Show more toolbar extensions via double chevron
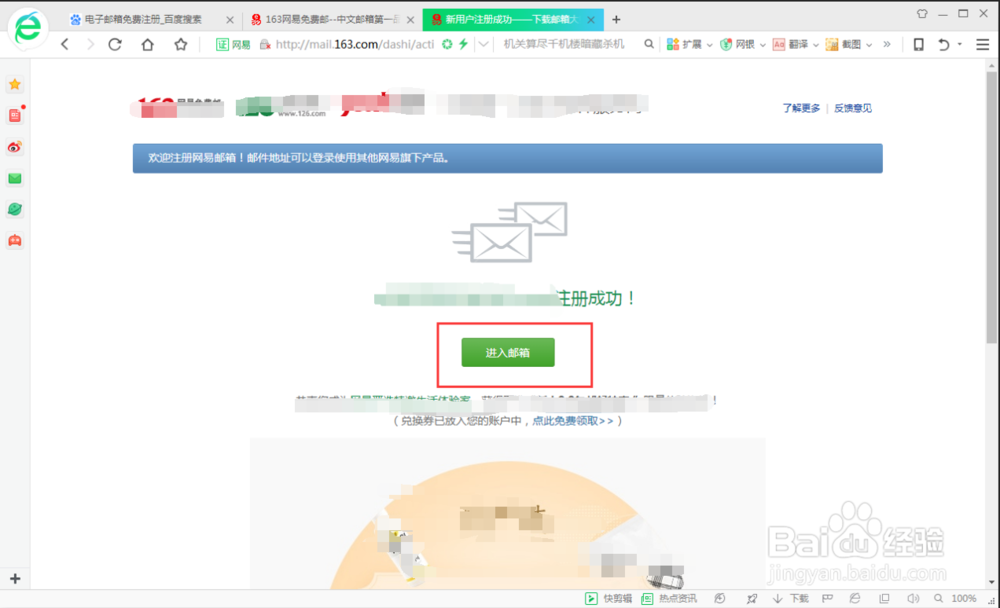Screen dimensions: 1000x608 [x=886, y=44]
